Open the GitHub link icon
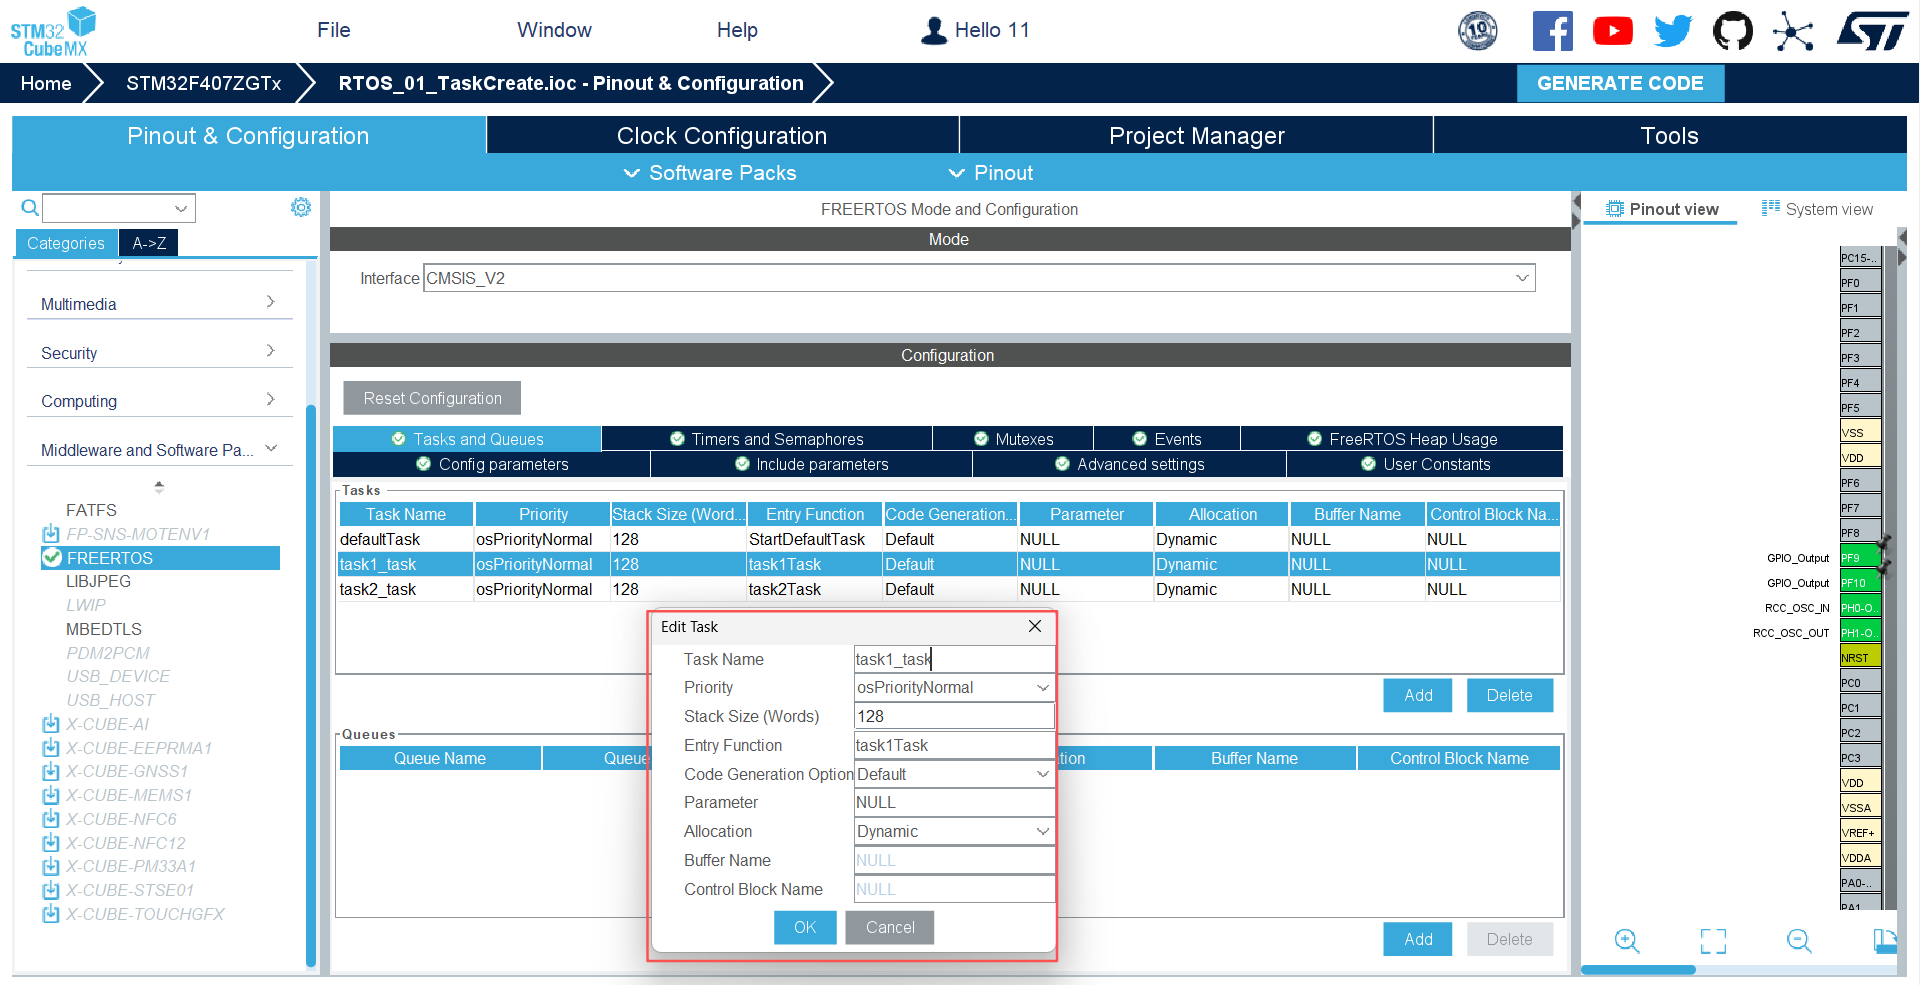1920x985 pixels. click(1733, 31)
